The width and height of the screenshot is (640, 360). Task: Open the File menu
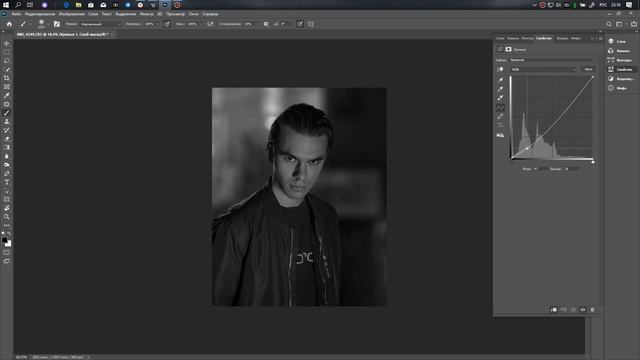point(16,14)
